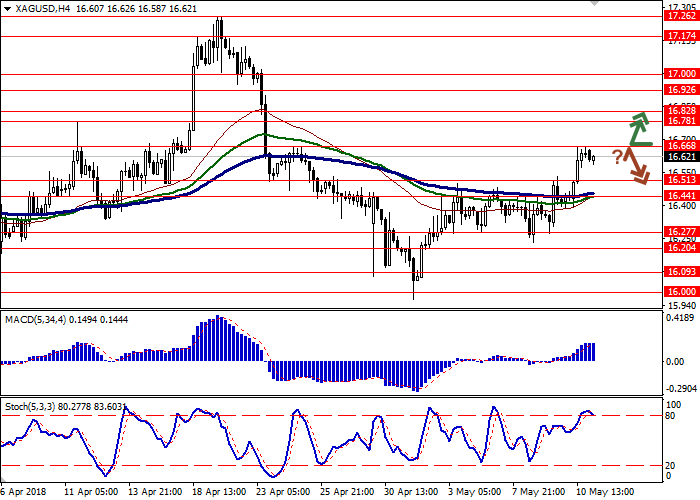
Task: Click the green upward forecast arrow
Action: [638, 128]
